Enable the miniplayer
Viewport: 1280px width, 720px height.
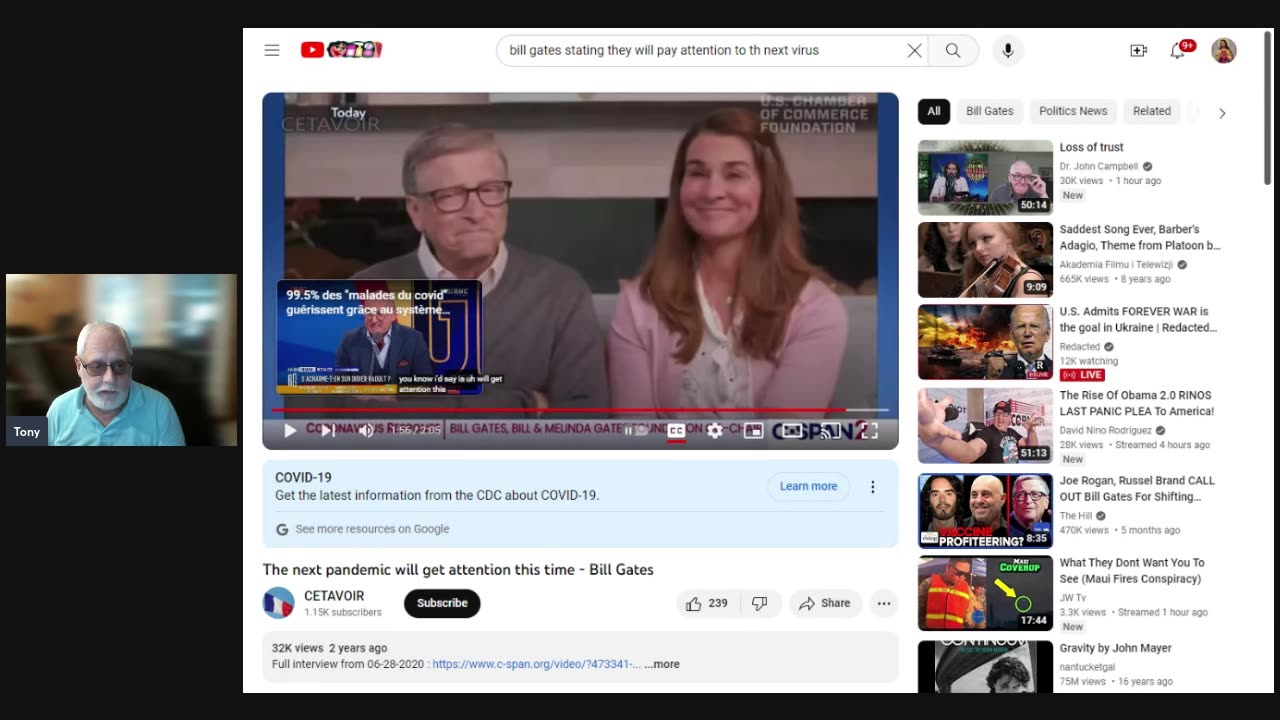[x=753, y=430]
